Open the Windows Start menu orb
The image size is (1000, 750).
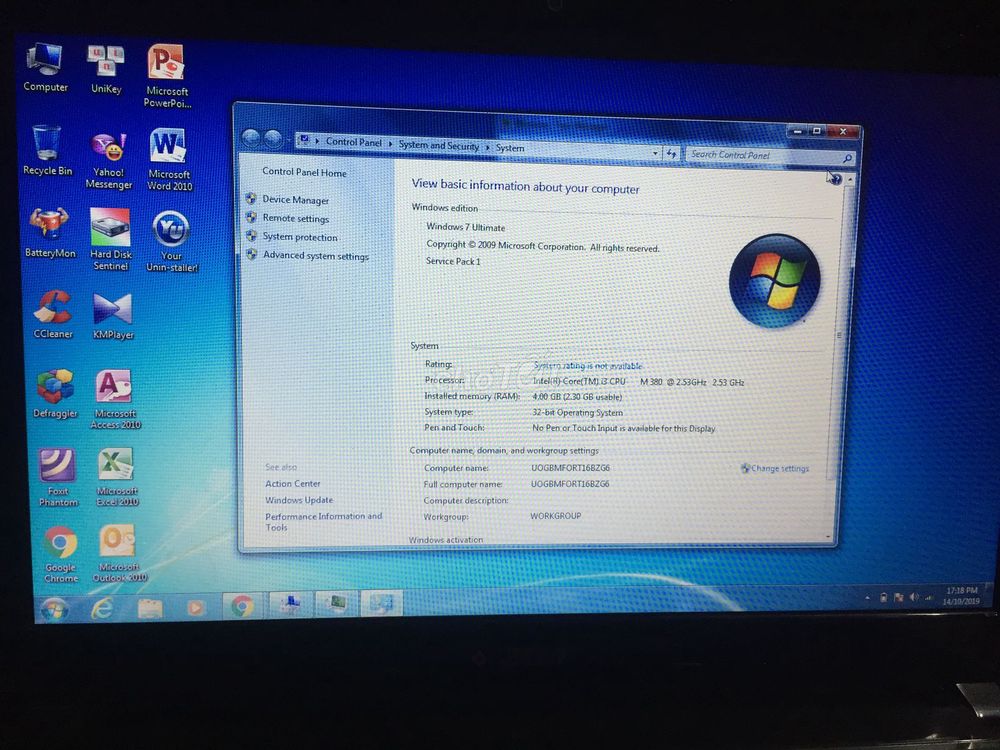point(54,608)
